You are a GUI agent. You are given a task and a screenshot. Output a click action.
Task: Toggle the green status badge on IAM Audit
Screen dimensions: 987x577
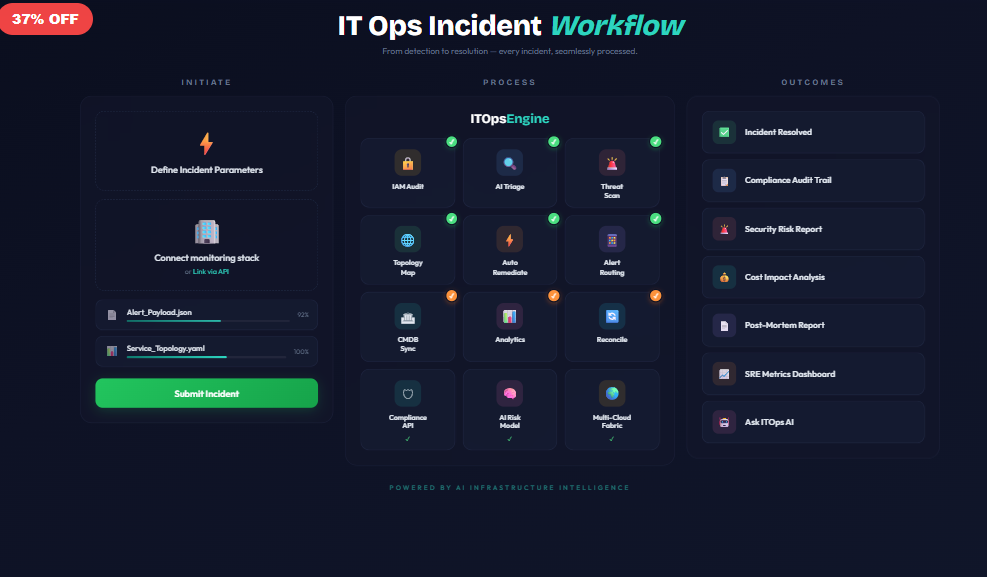coord(451,141)
